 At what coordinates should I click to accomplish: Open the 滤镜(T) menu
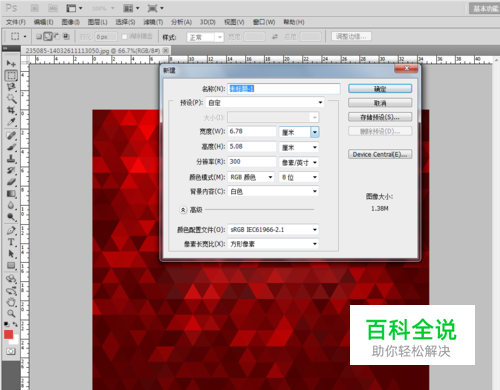coord(153,22)
